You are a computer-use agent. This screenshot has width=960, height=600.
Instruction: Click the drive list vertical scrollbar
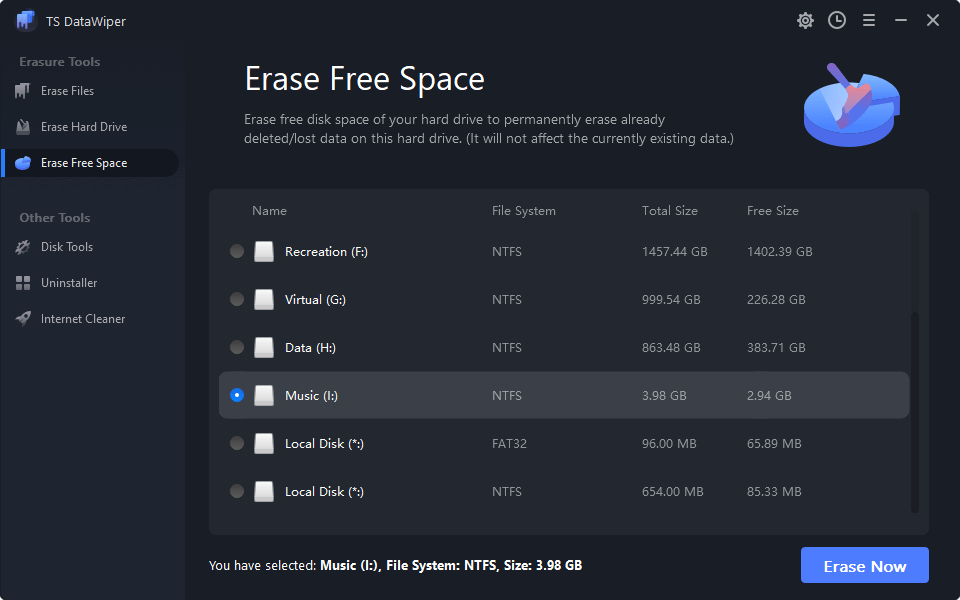click(x=915, y=410)
